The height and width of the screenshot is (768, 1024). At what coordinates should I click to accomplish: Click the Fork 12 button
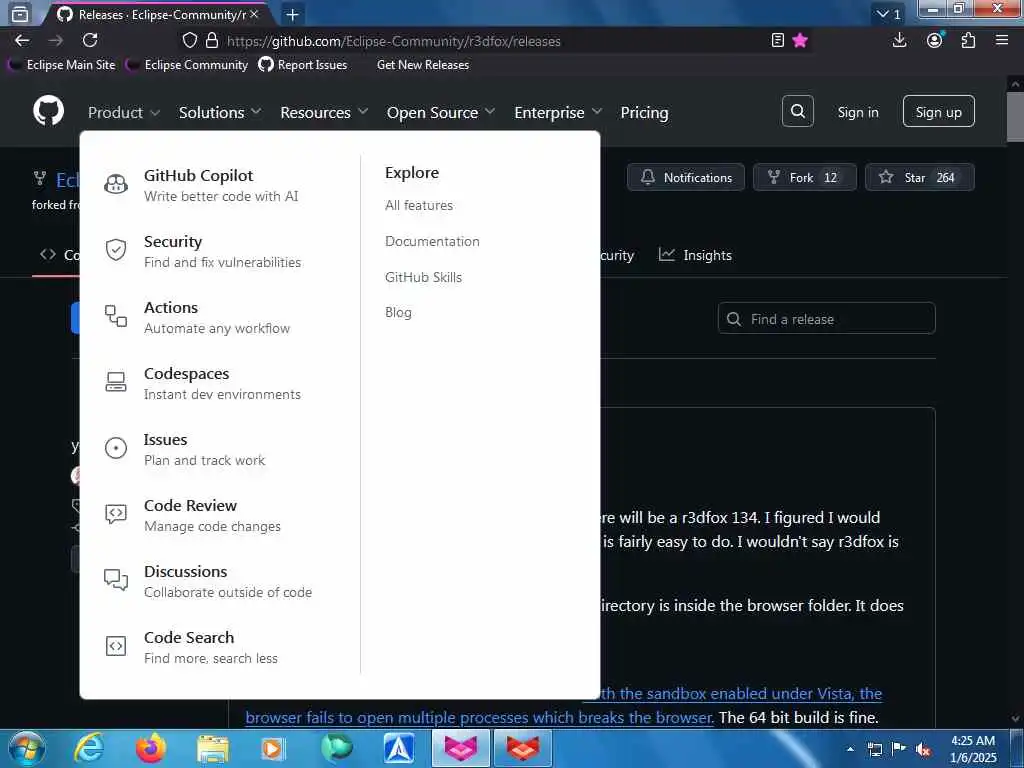click(805, 177)
